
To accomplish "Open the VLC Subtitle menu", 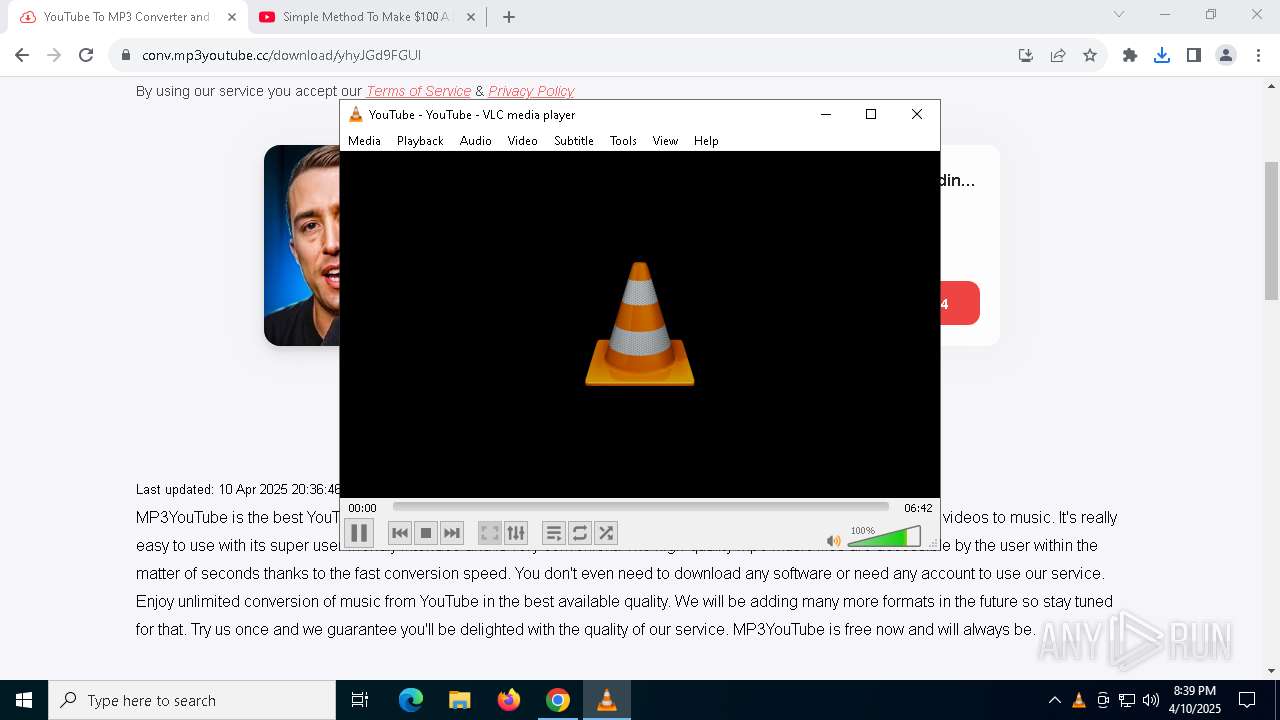I will [574, 141].
